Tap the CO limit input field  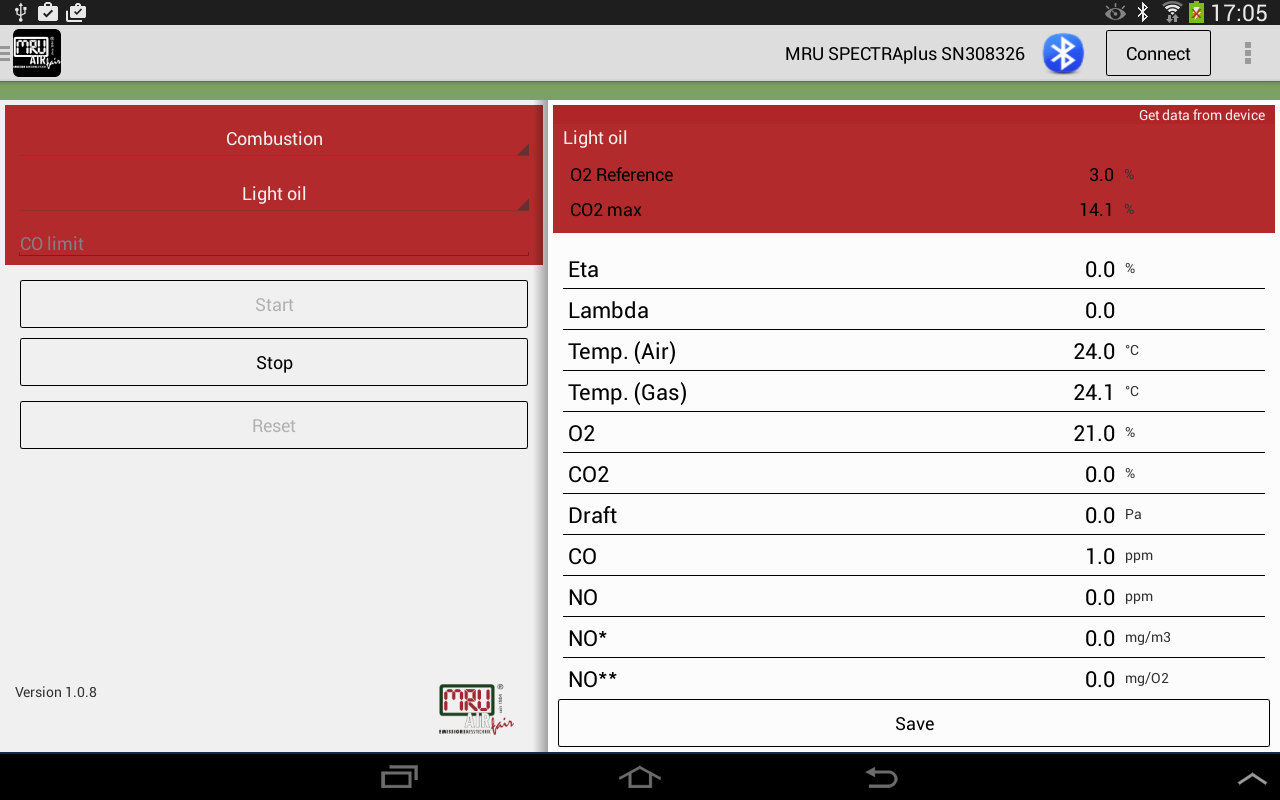pyautogui.click(x=273, y=243)
